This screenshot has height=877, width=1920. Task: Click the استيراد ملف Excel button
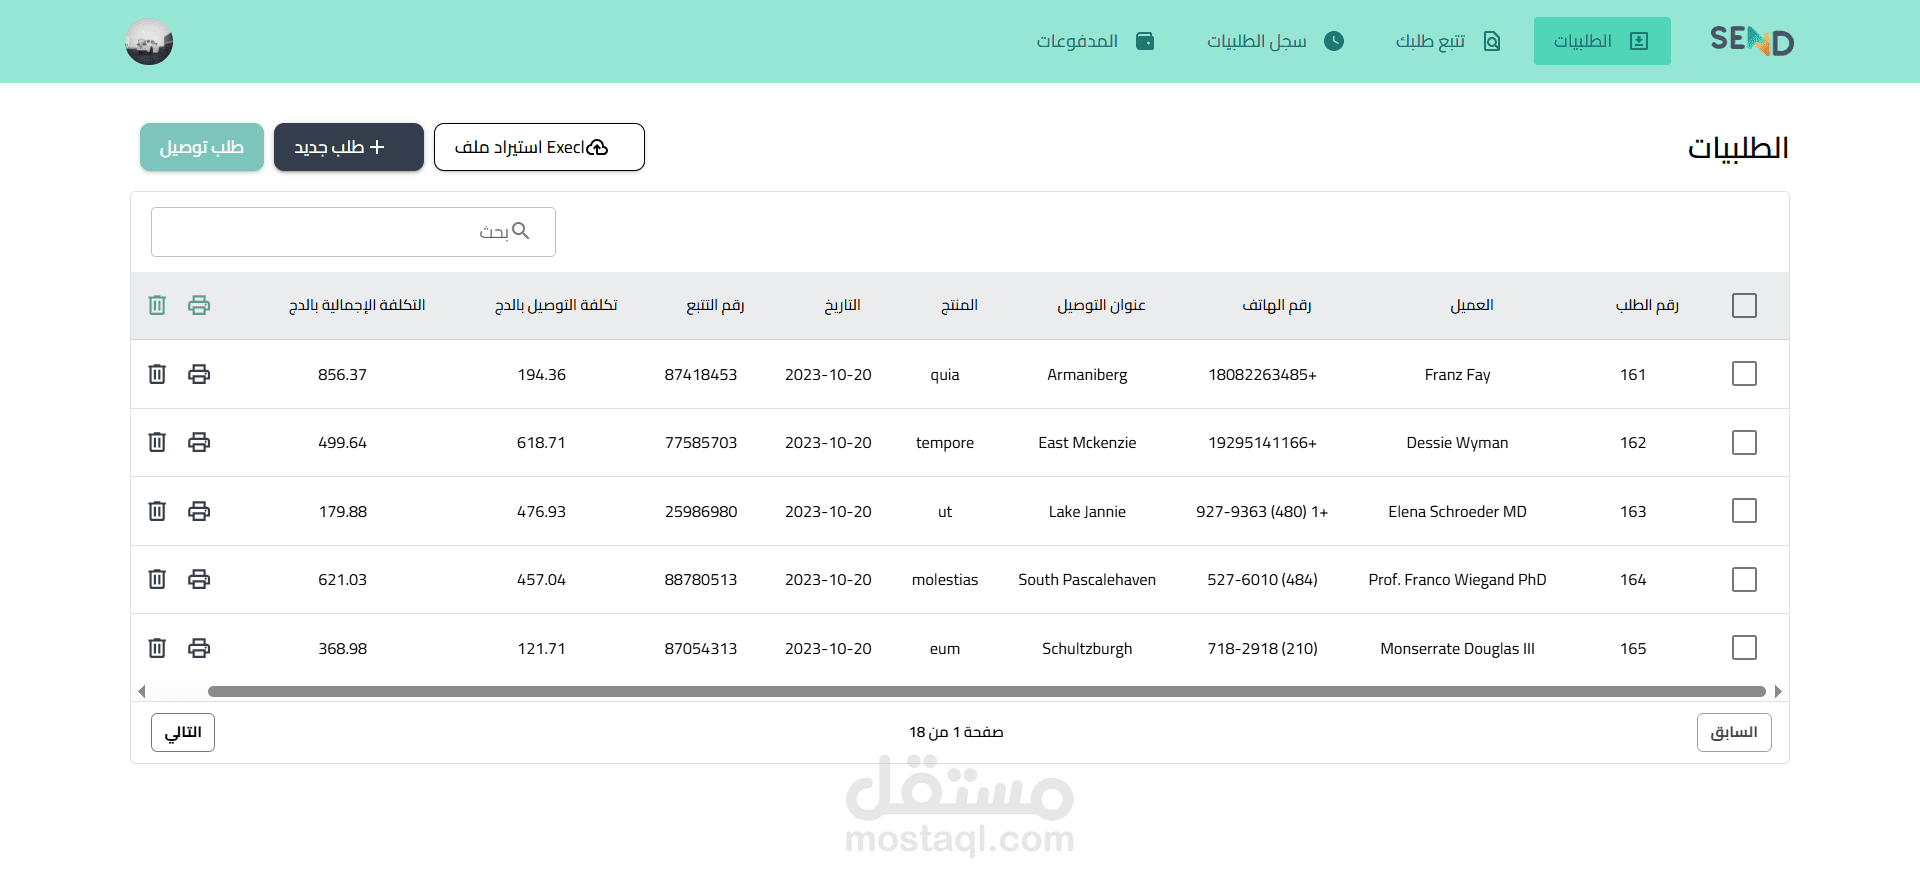pyautogui.click(x=539, y=147)
